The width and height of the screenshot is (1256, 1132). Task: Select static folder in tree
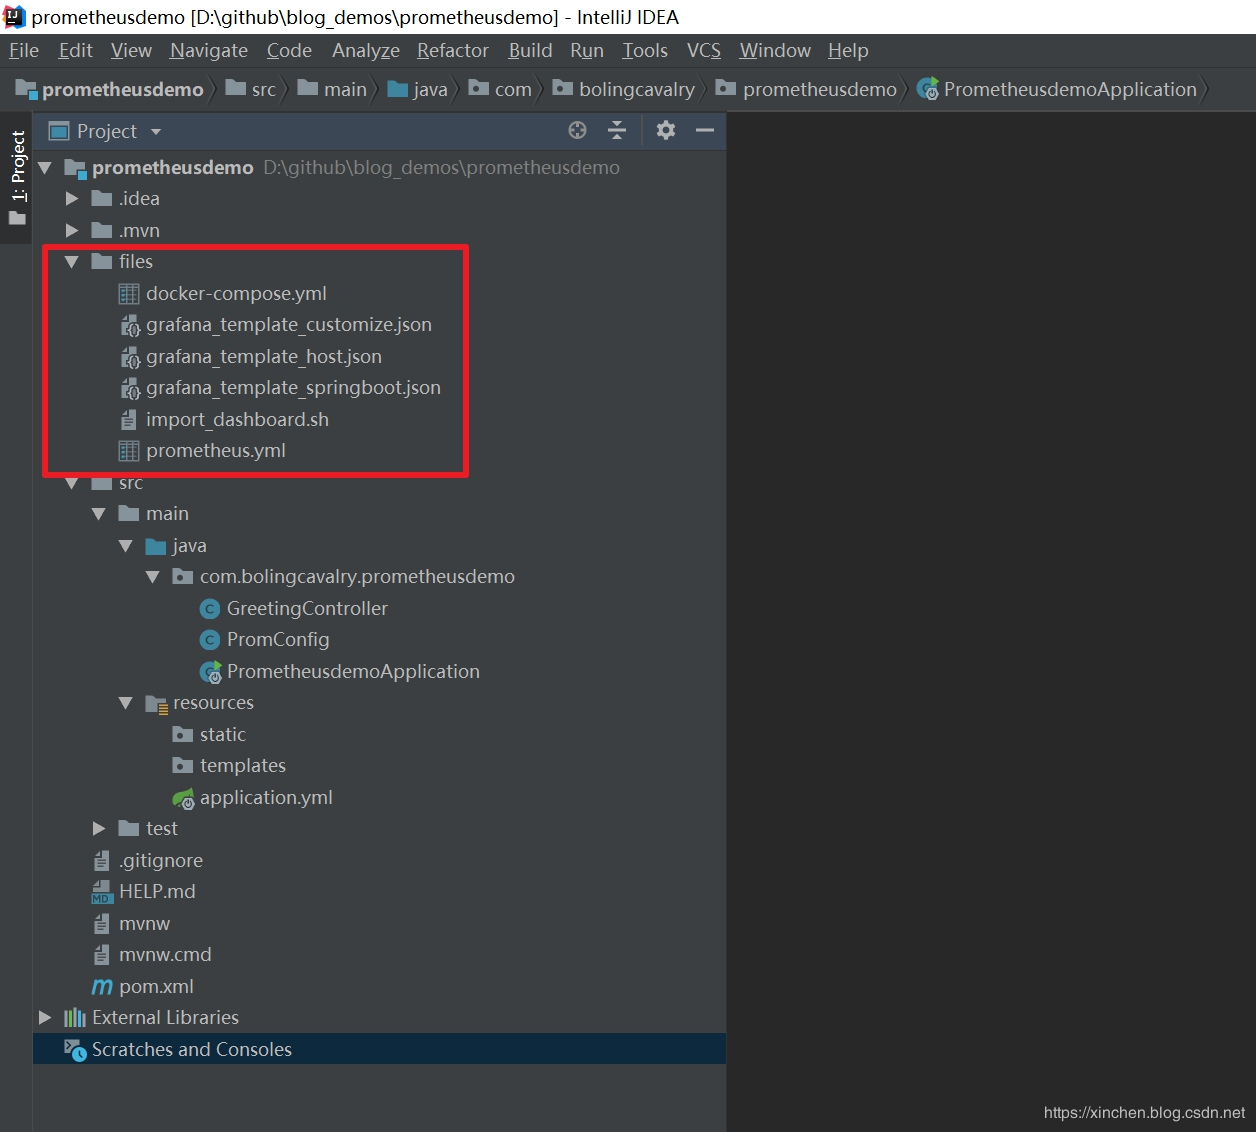pyautogui.click(x=209, y=735)
